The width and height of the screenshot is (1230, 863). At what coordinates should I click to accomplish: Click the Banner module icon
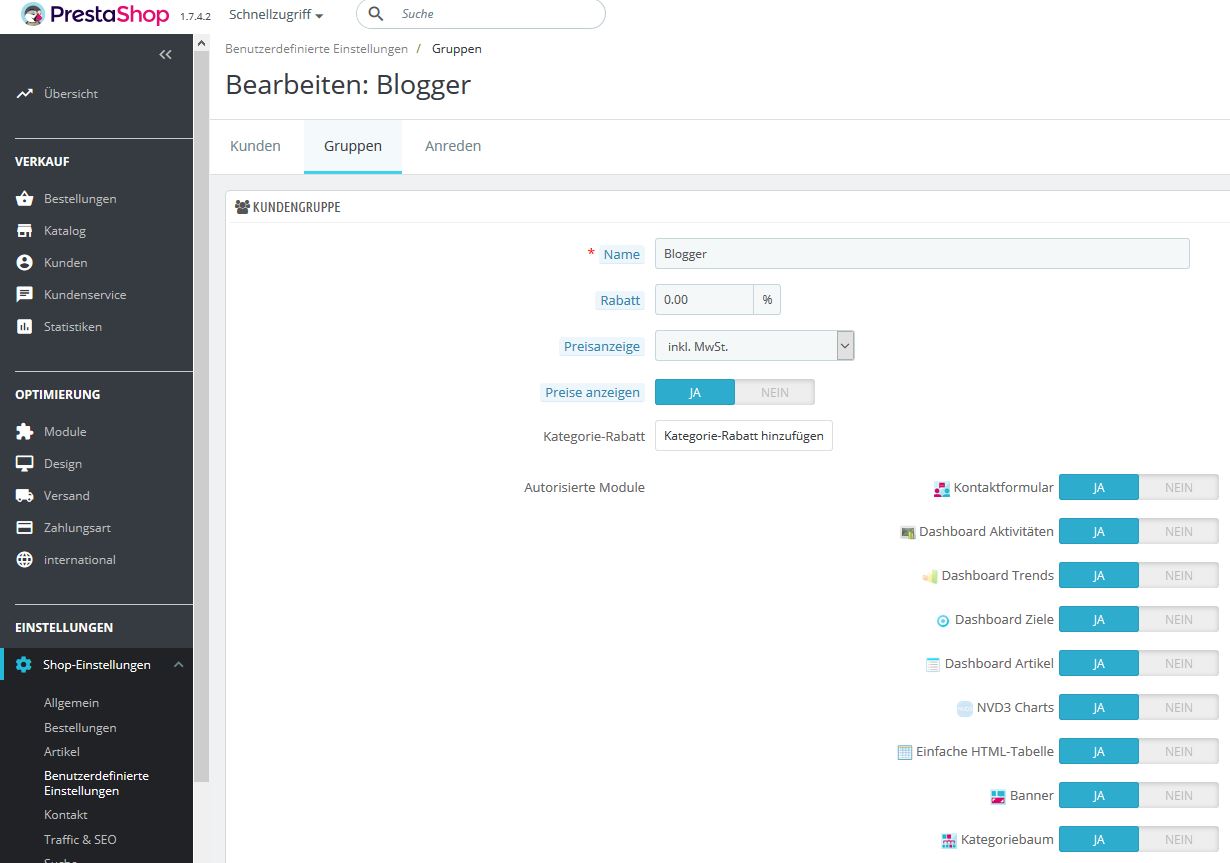998,797
